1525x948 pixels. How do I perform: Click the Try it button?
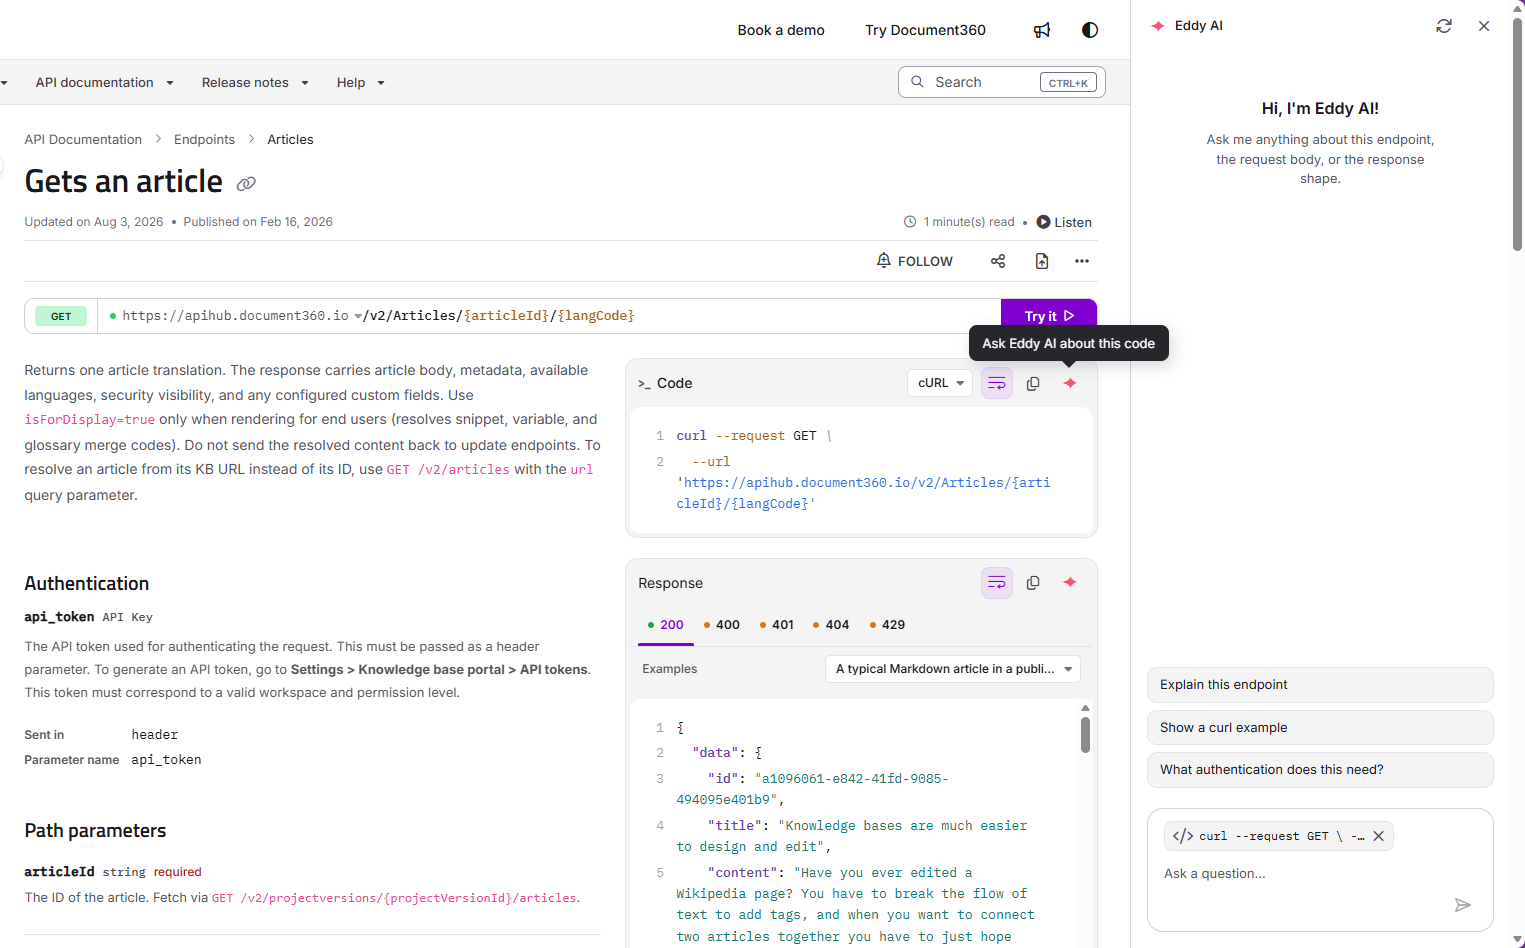coord(1049,316)
